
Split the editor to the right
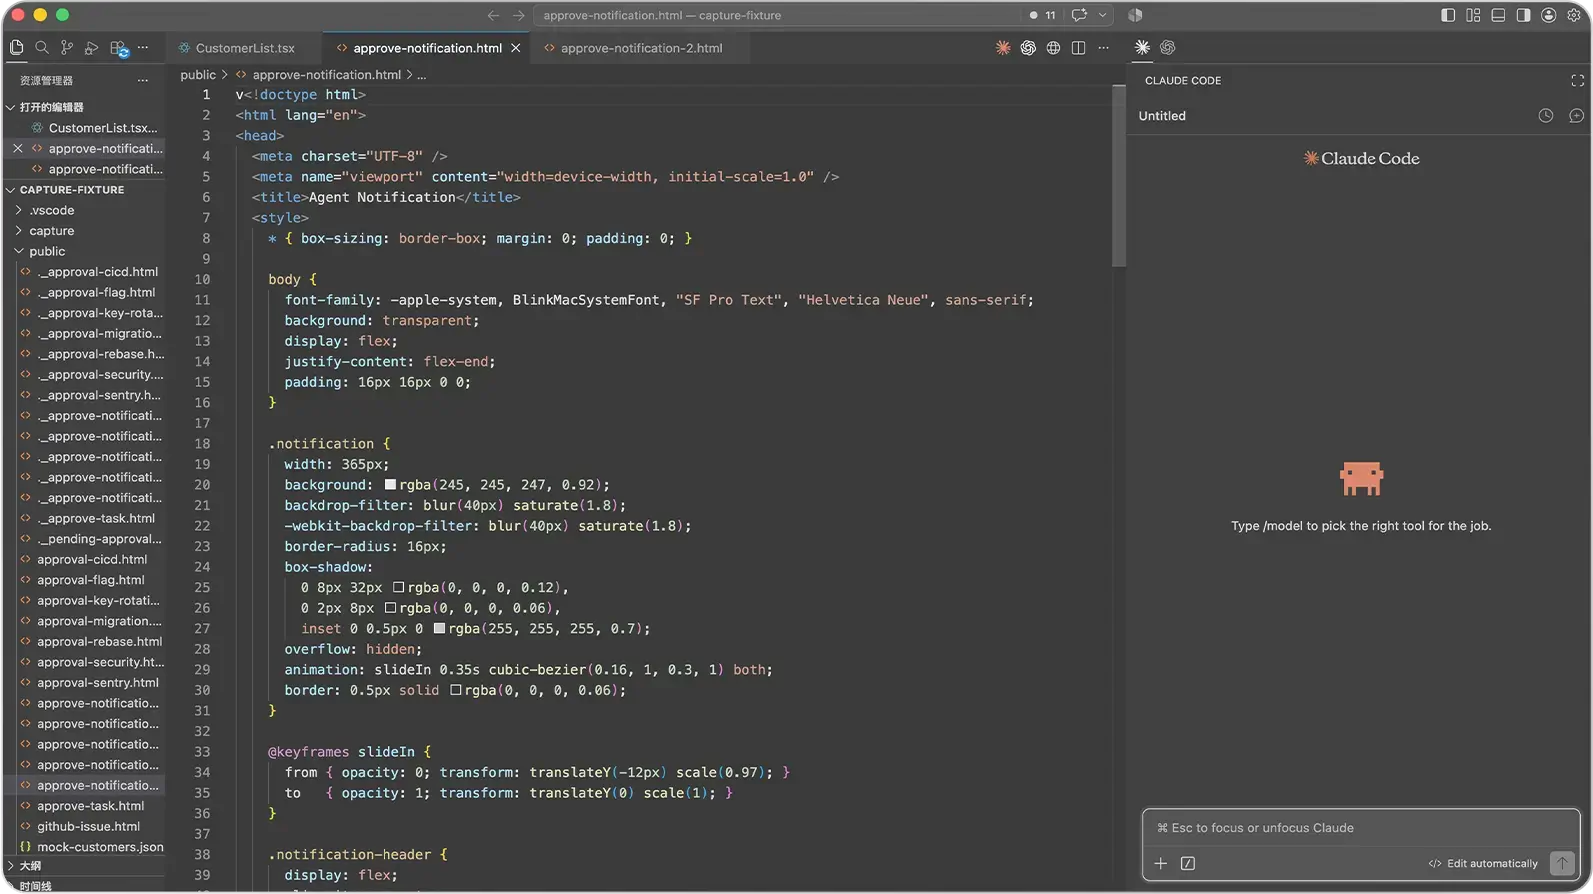tap(1078, 47)
